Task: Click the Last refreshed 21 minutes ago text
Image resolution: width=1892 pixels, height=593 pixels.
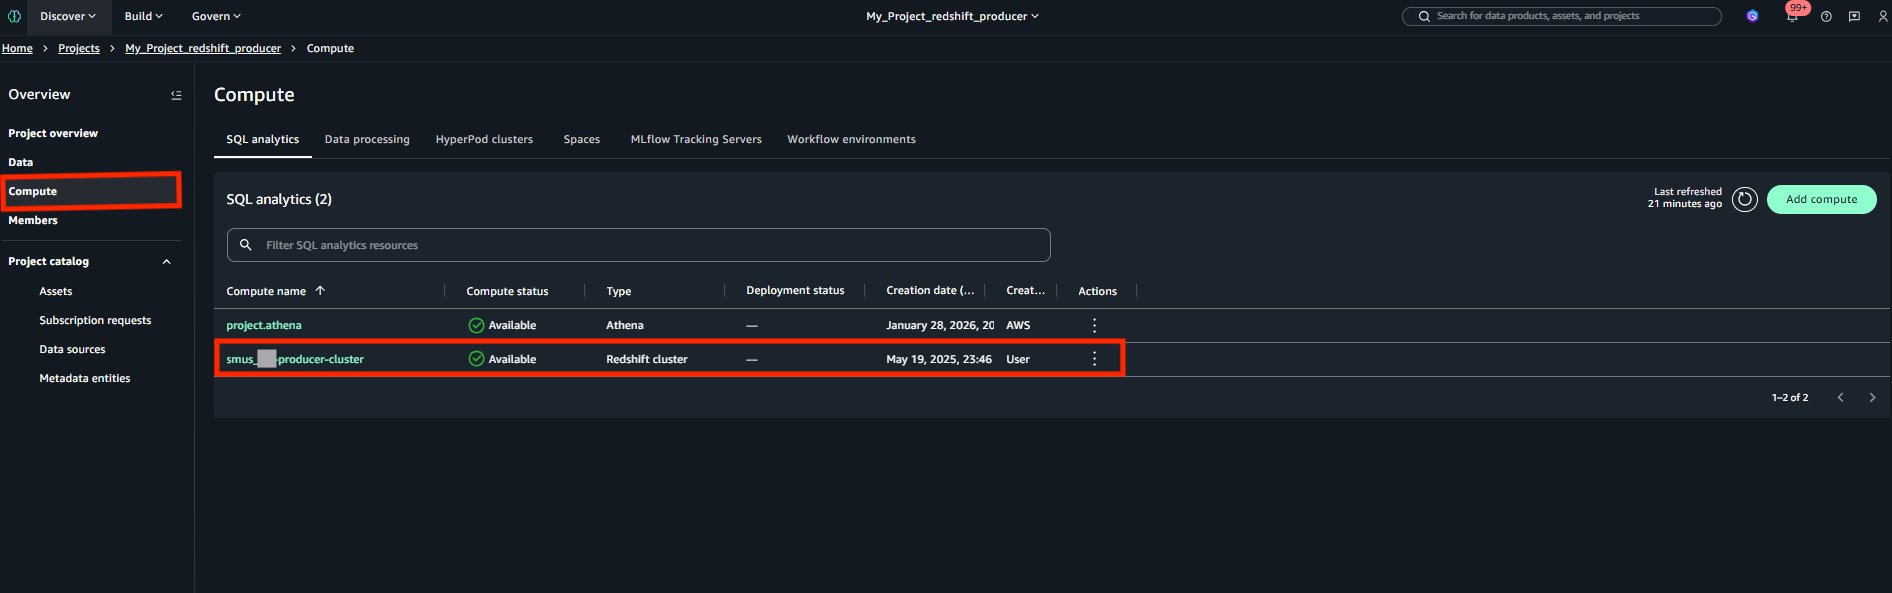Action: pos(1685,197)
